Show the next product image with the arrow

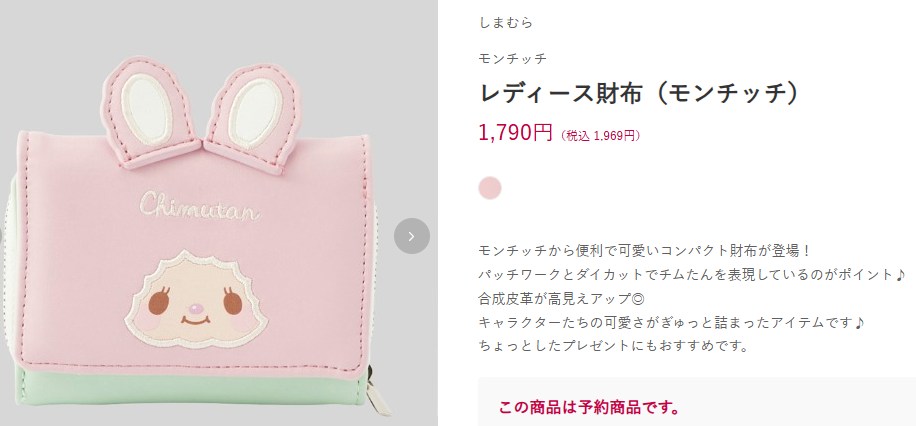(412, 236)
